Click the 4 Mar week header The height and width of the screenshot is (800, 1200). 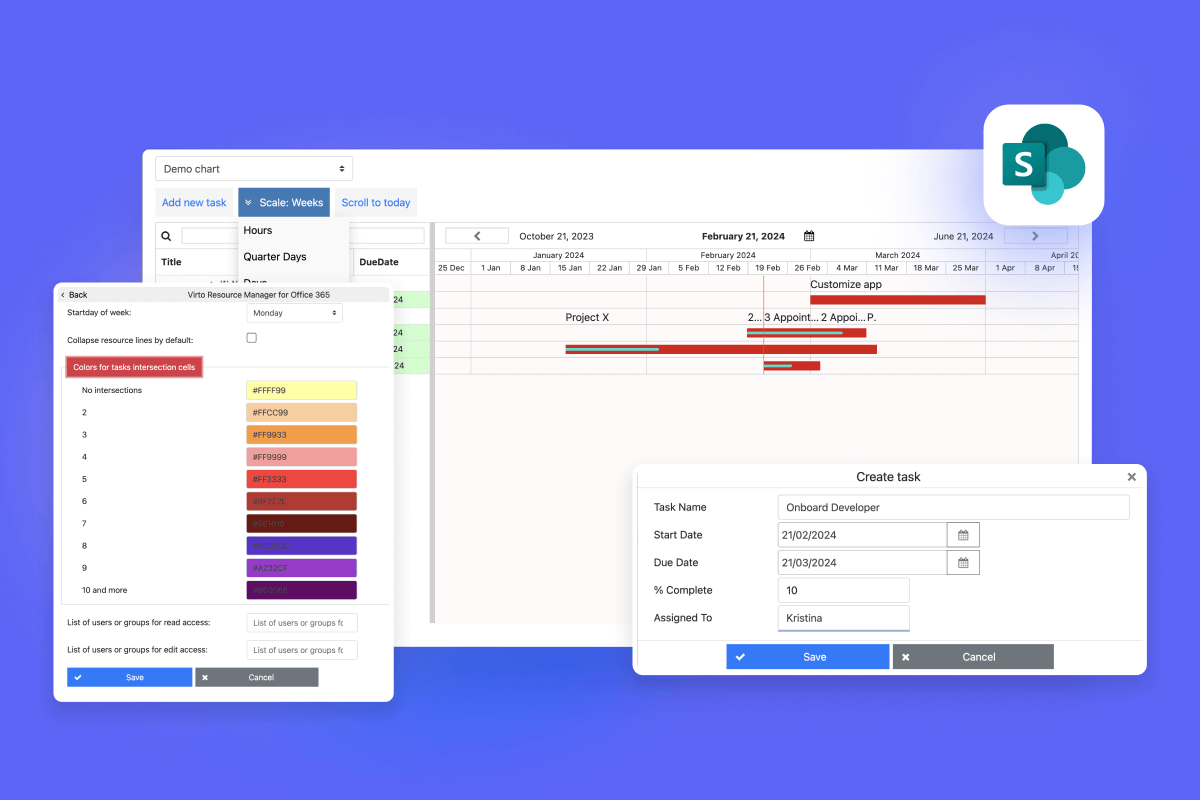pyautogui.click(x=847, y=268)
